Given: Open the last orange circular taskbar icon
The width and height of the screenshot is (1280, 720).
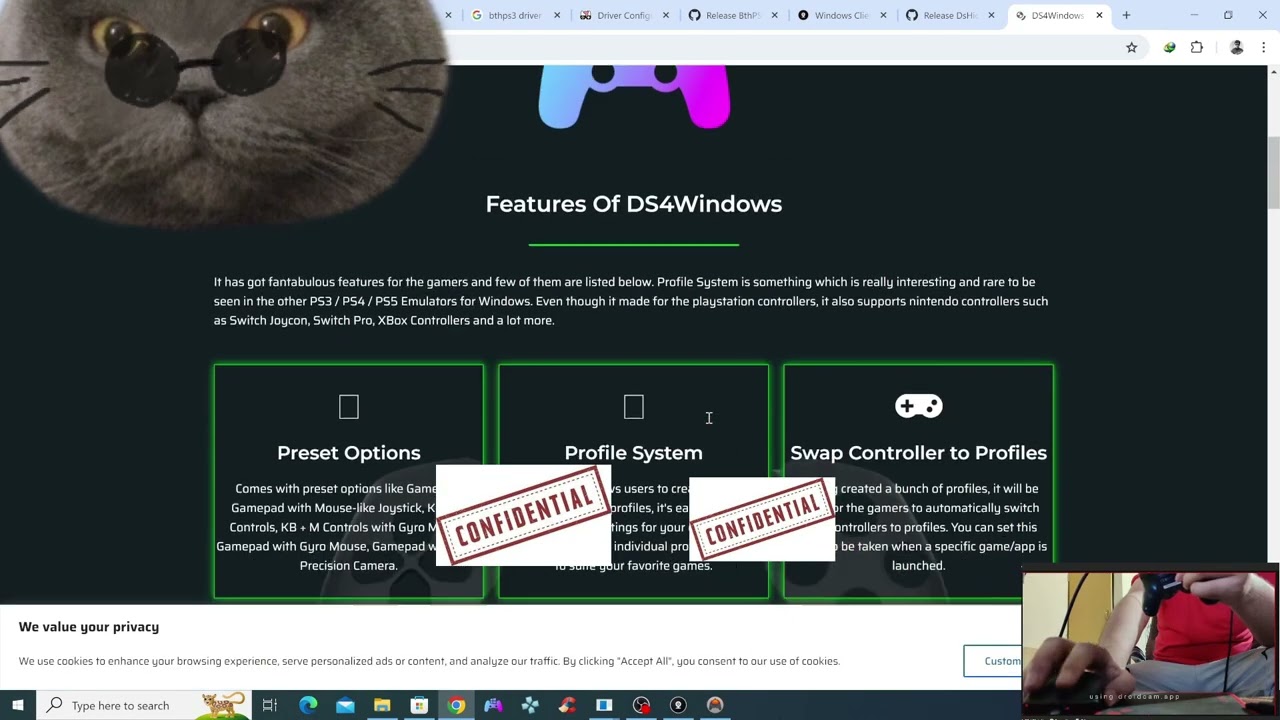Looking at the screenshot, I should click(715, 705).
